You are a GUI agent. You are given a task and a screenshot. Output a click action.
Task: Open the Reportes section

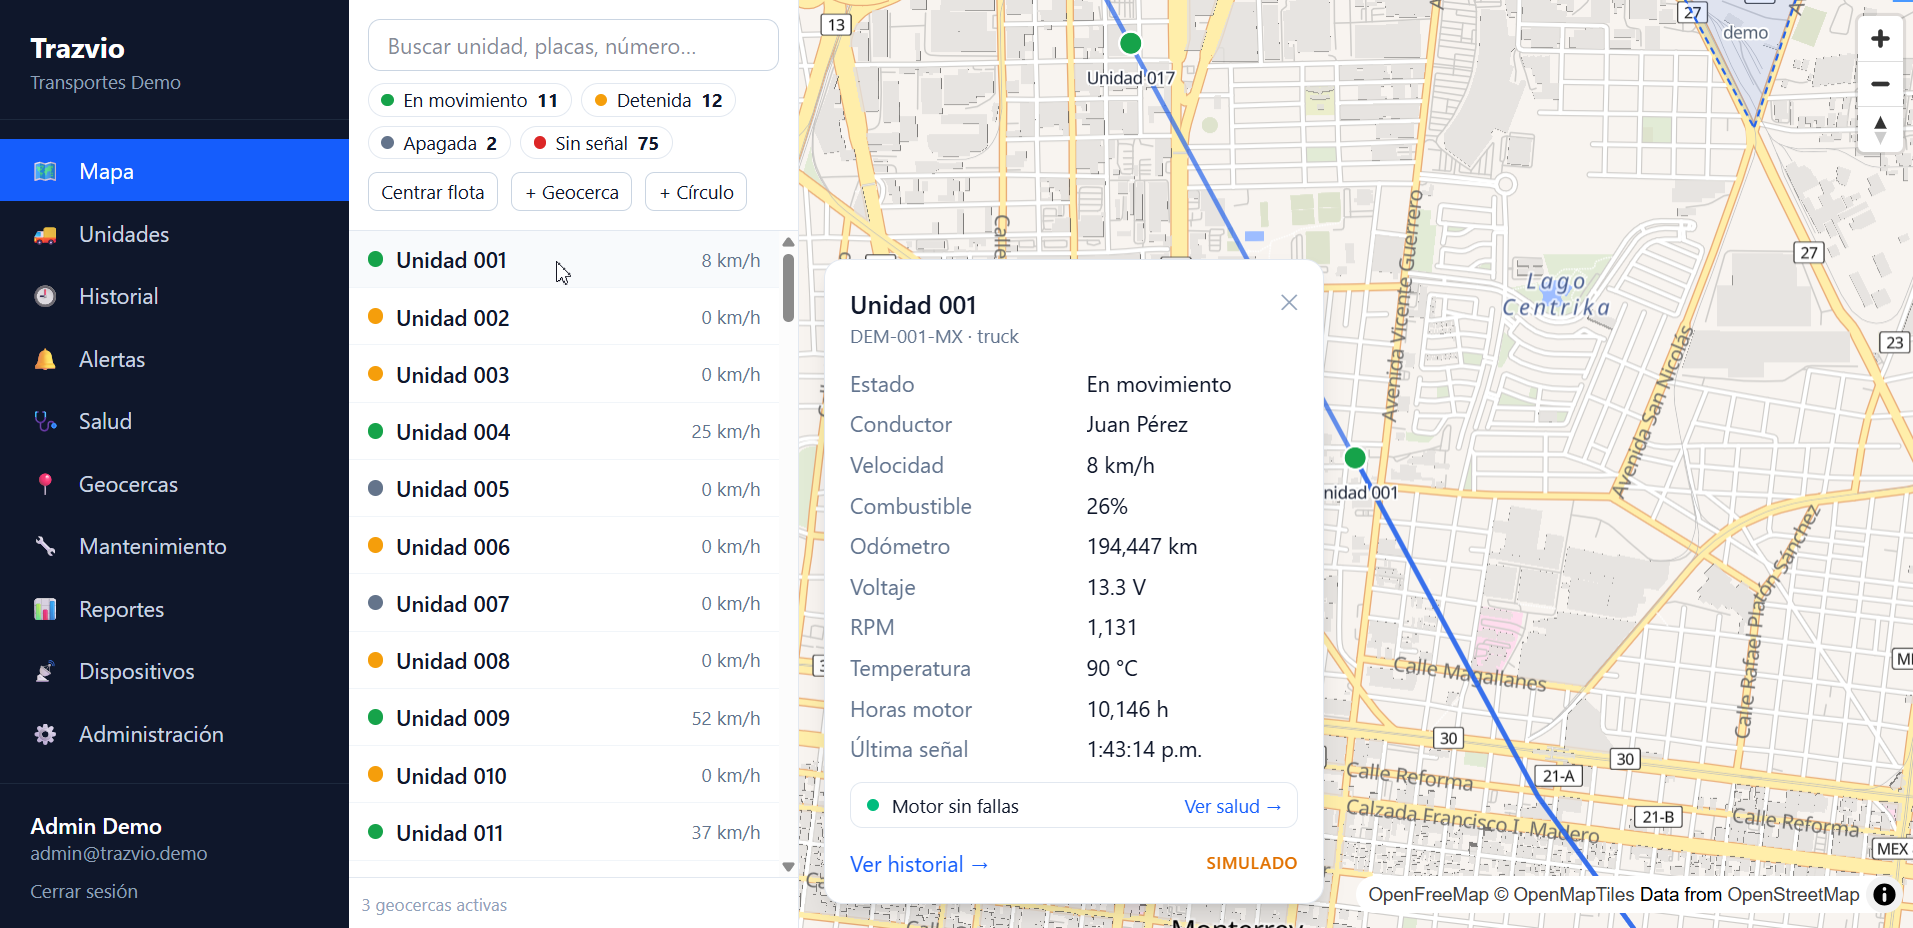point(174,609)
